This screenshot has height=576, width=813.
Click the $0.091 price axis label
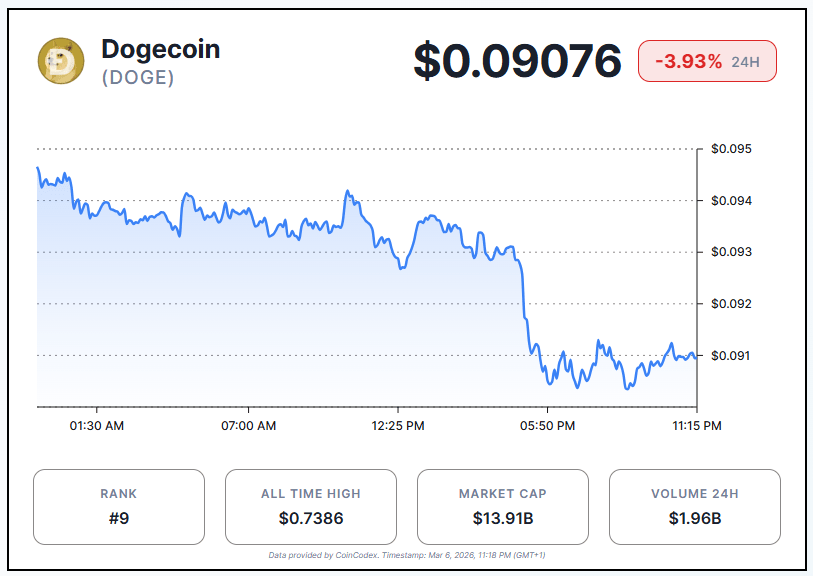coord(731,355)
